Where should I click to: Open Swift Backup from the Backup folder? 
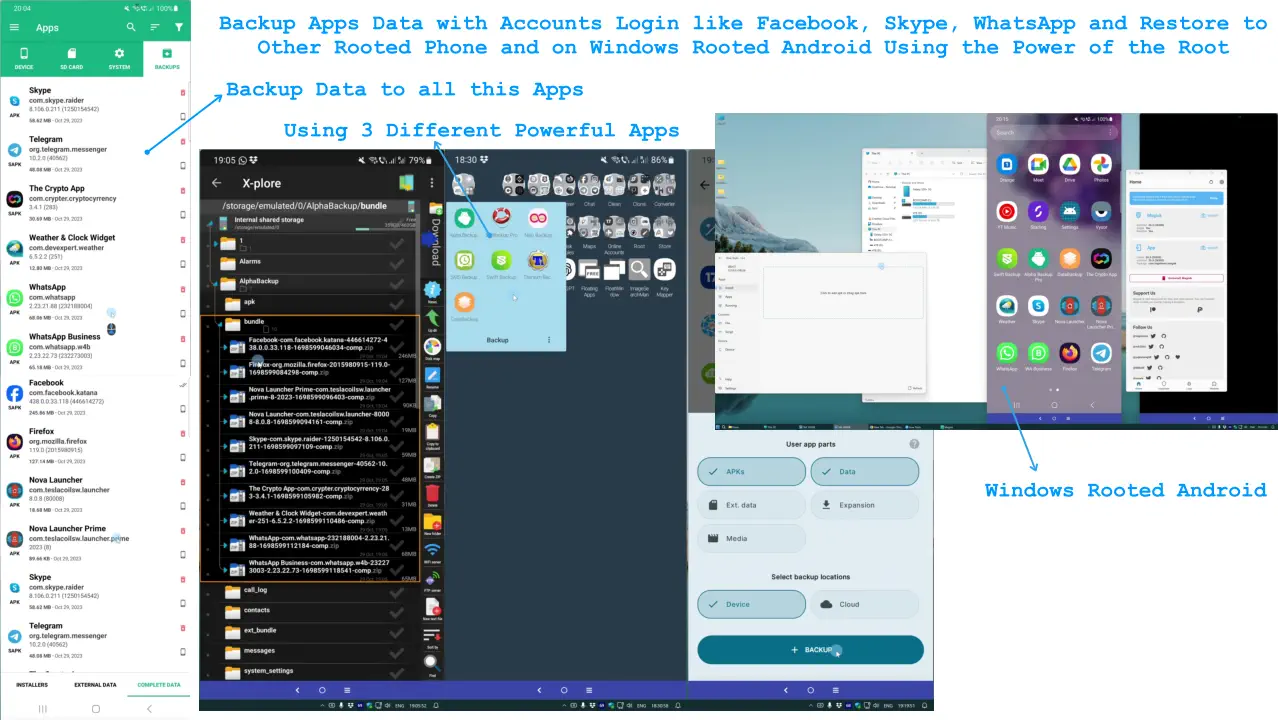point(501,261)
